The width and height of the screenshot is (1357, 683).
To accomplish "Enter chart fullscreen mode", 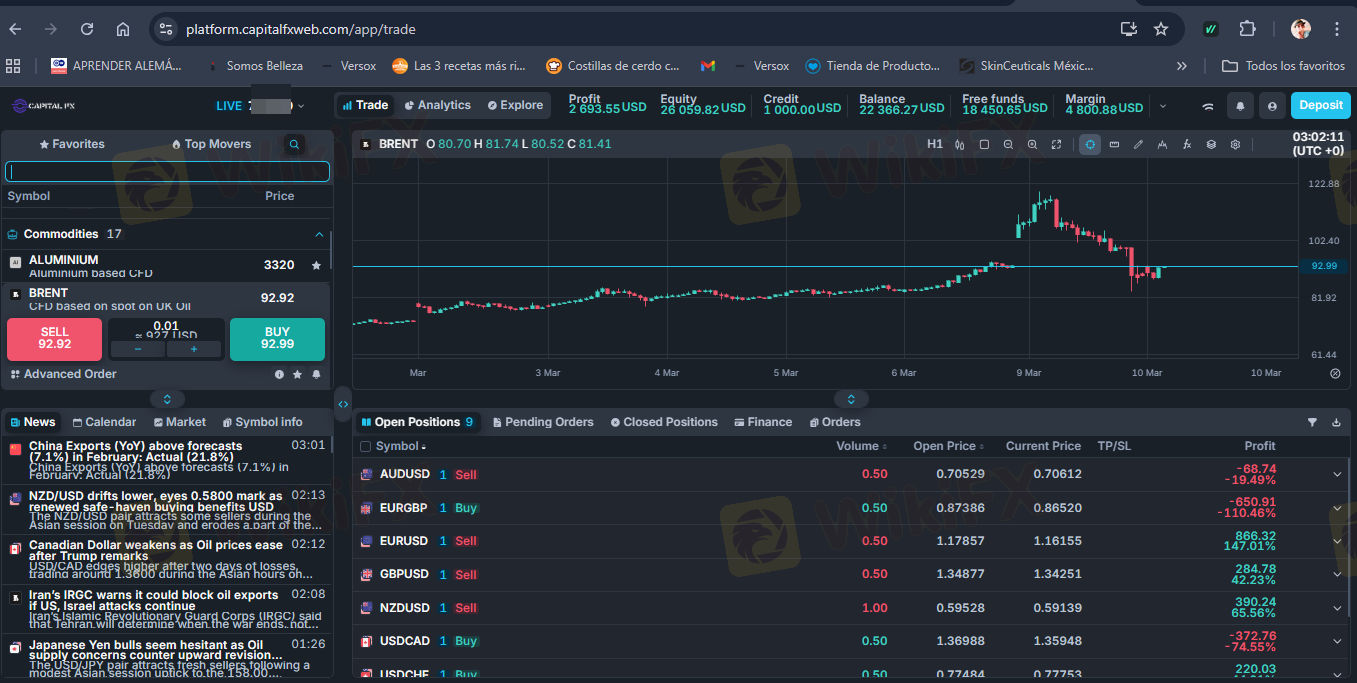I will pyautogui.click(x=1056, y=144).
